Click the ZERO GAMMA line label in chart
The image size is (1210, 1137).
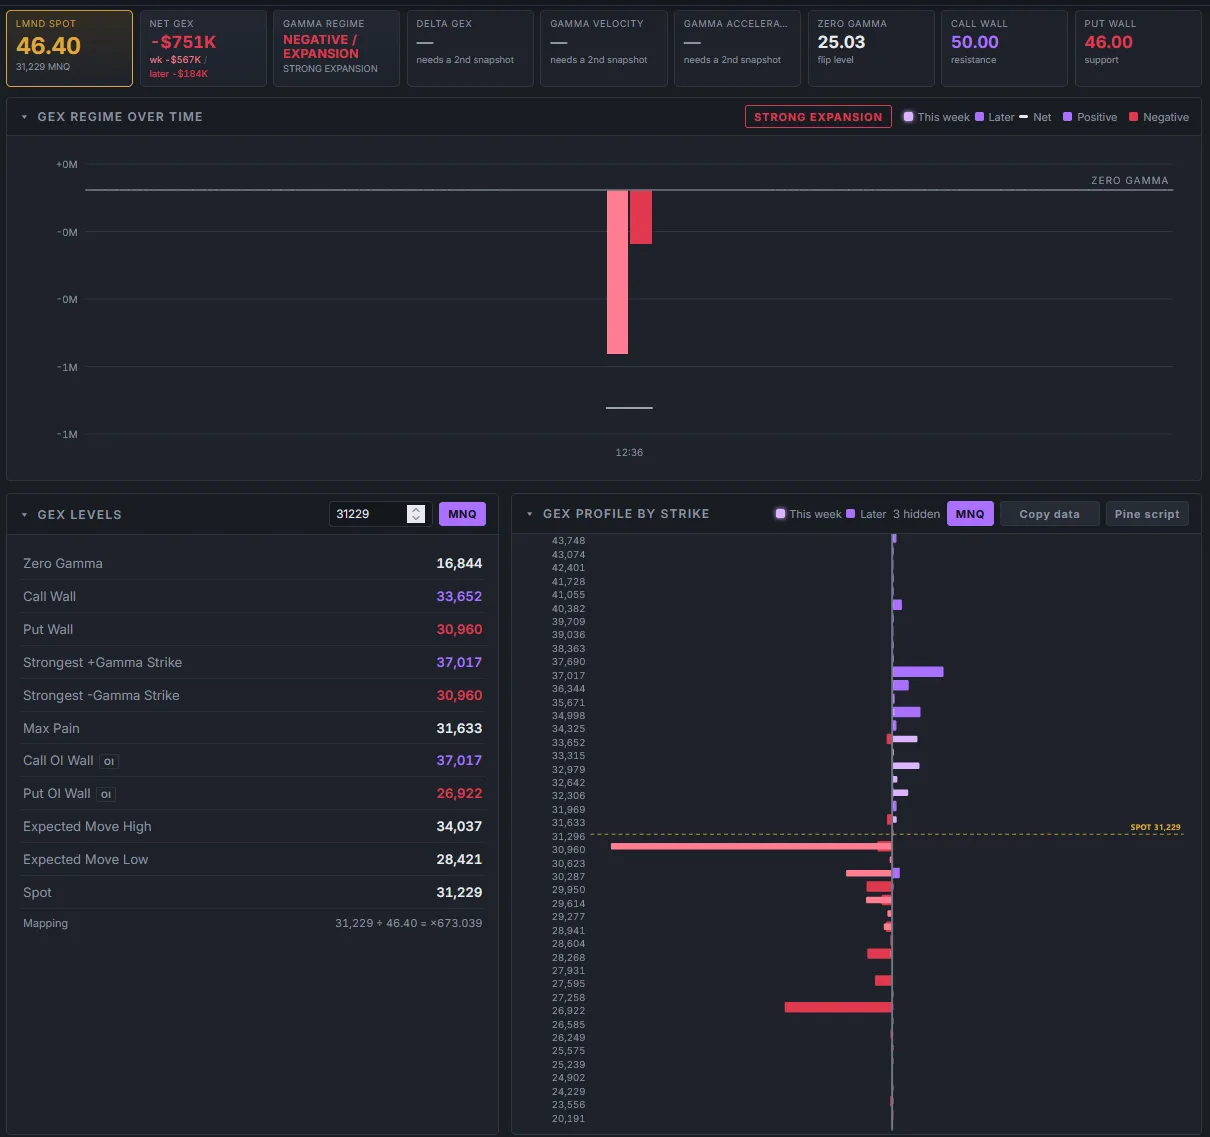pyautogui.click(x=1129, y=181)
